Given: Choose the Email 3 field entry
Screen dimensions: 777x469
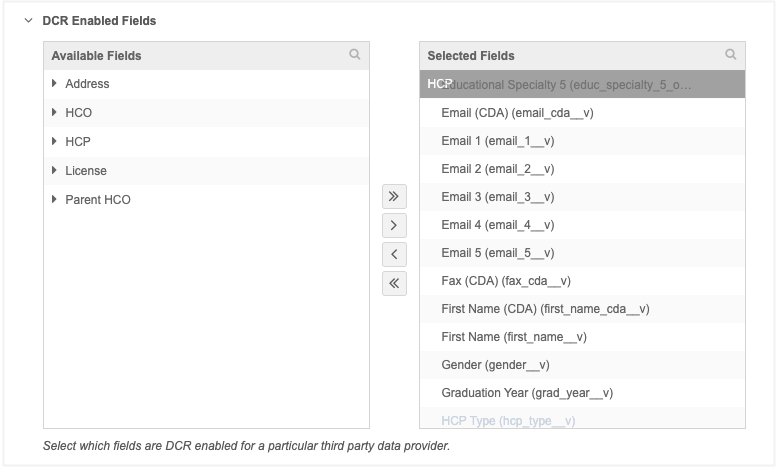Looking at the screenshot, I should coord(497,197).
